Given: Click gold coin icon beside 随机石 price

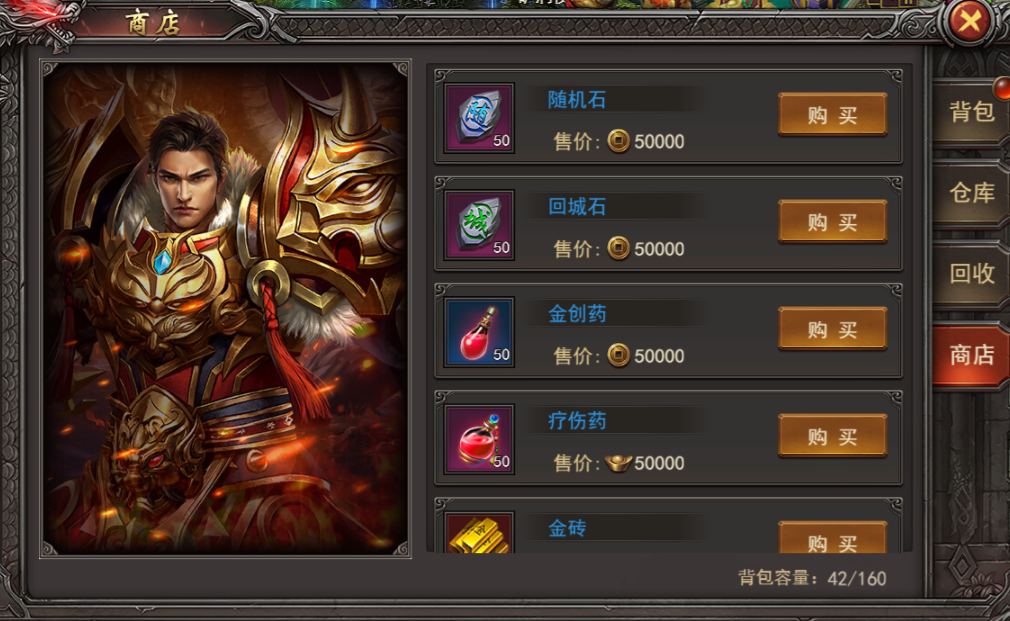Looking at the screenshot, I should pos(618,141).
